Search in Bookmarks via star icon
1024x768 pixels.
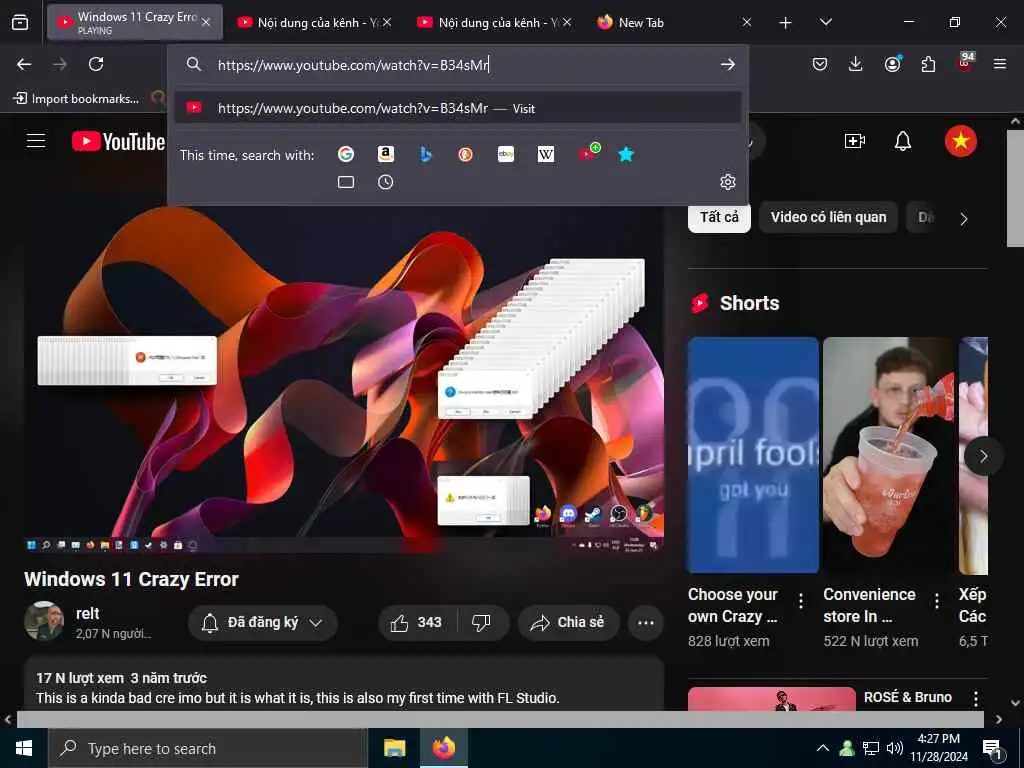click(626, 154)
